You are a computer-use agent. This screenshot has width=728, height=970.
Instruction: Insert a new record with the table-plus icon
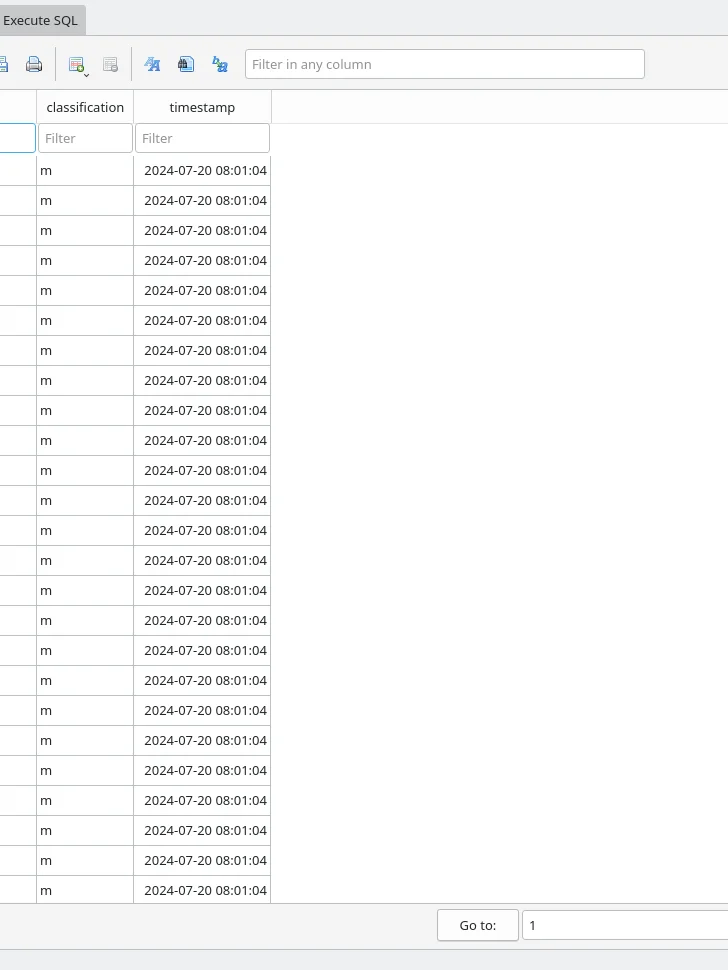(76, 64)
